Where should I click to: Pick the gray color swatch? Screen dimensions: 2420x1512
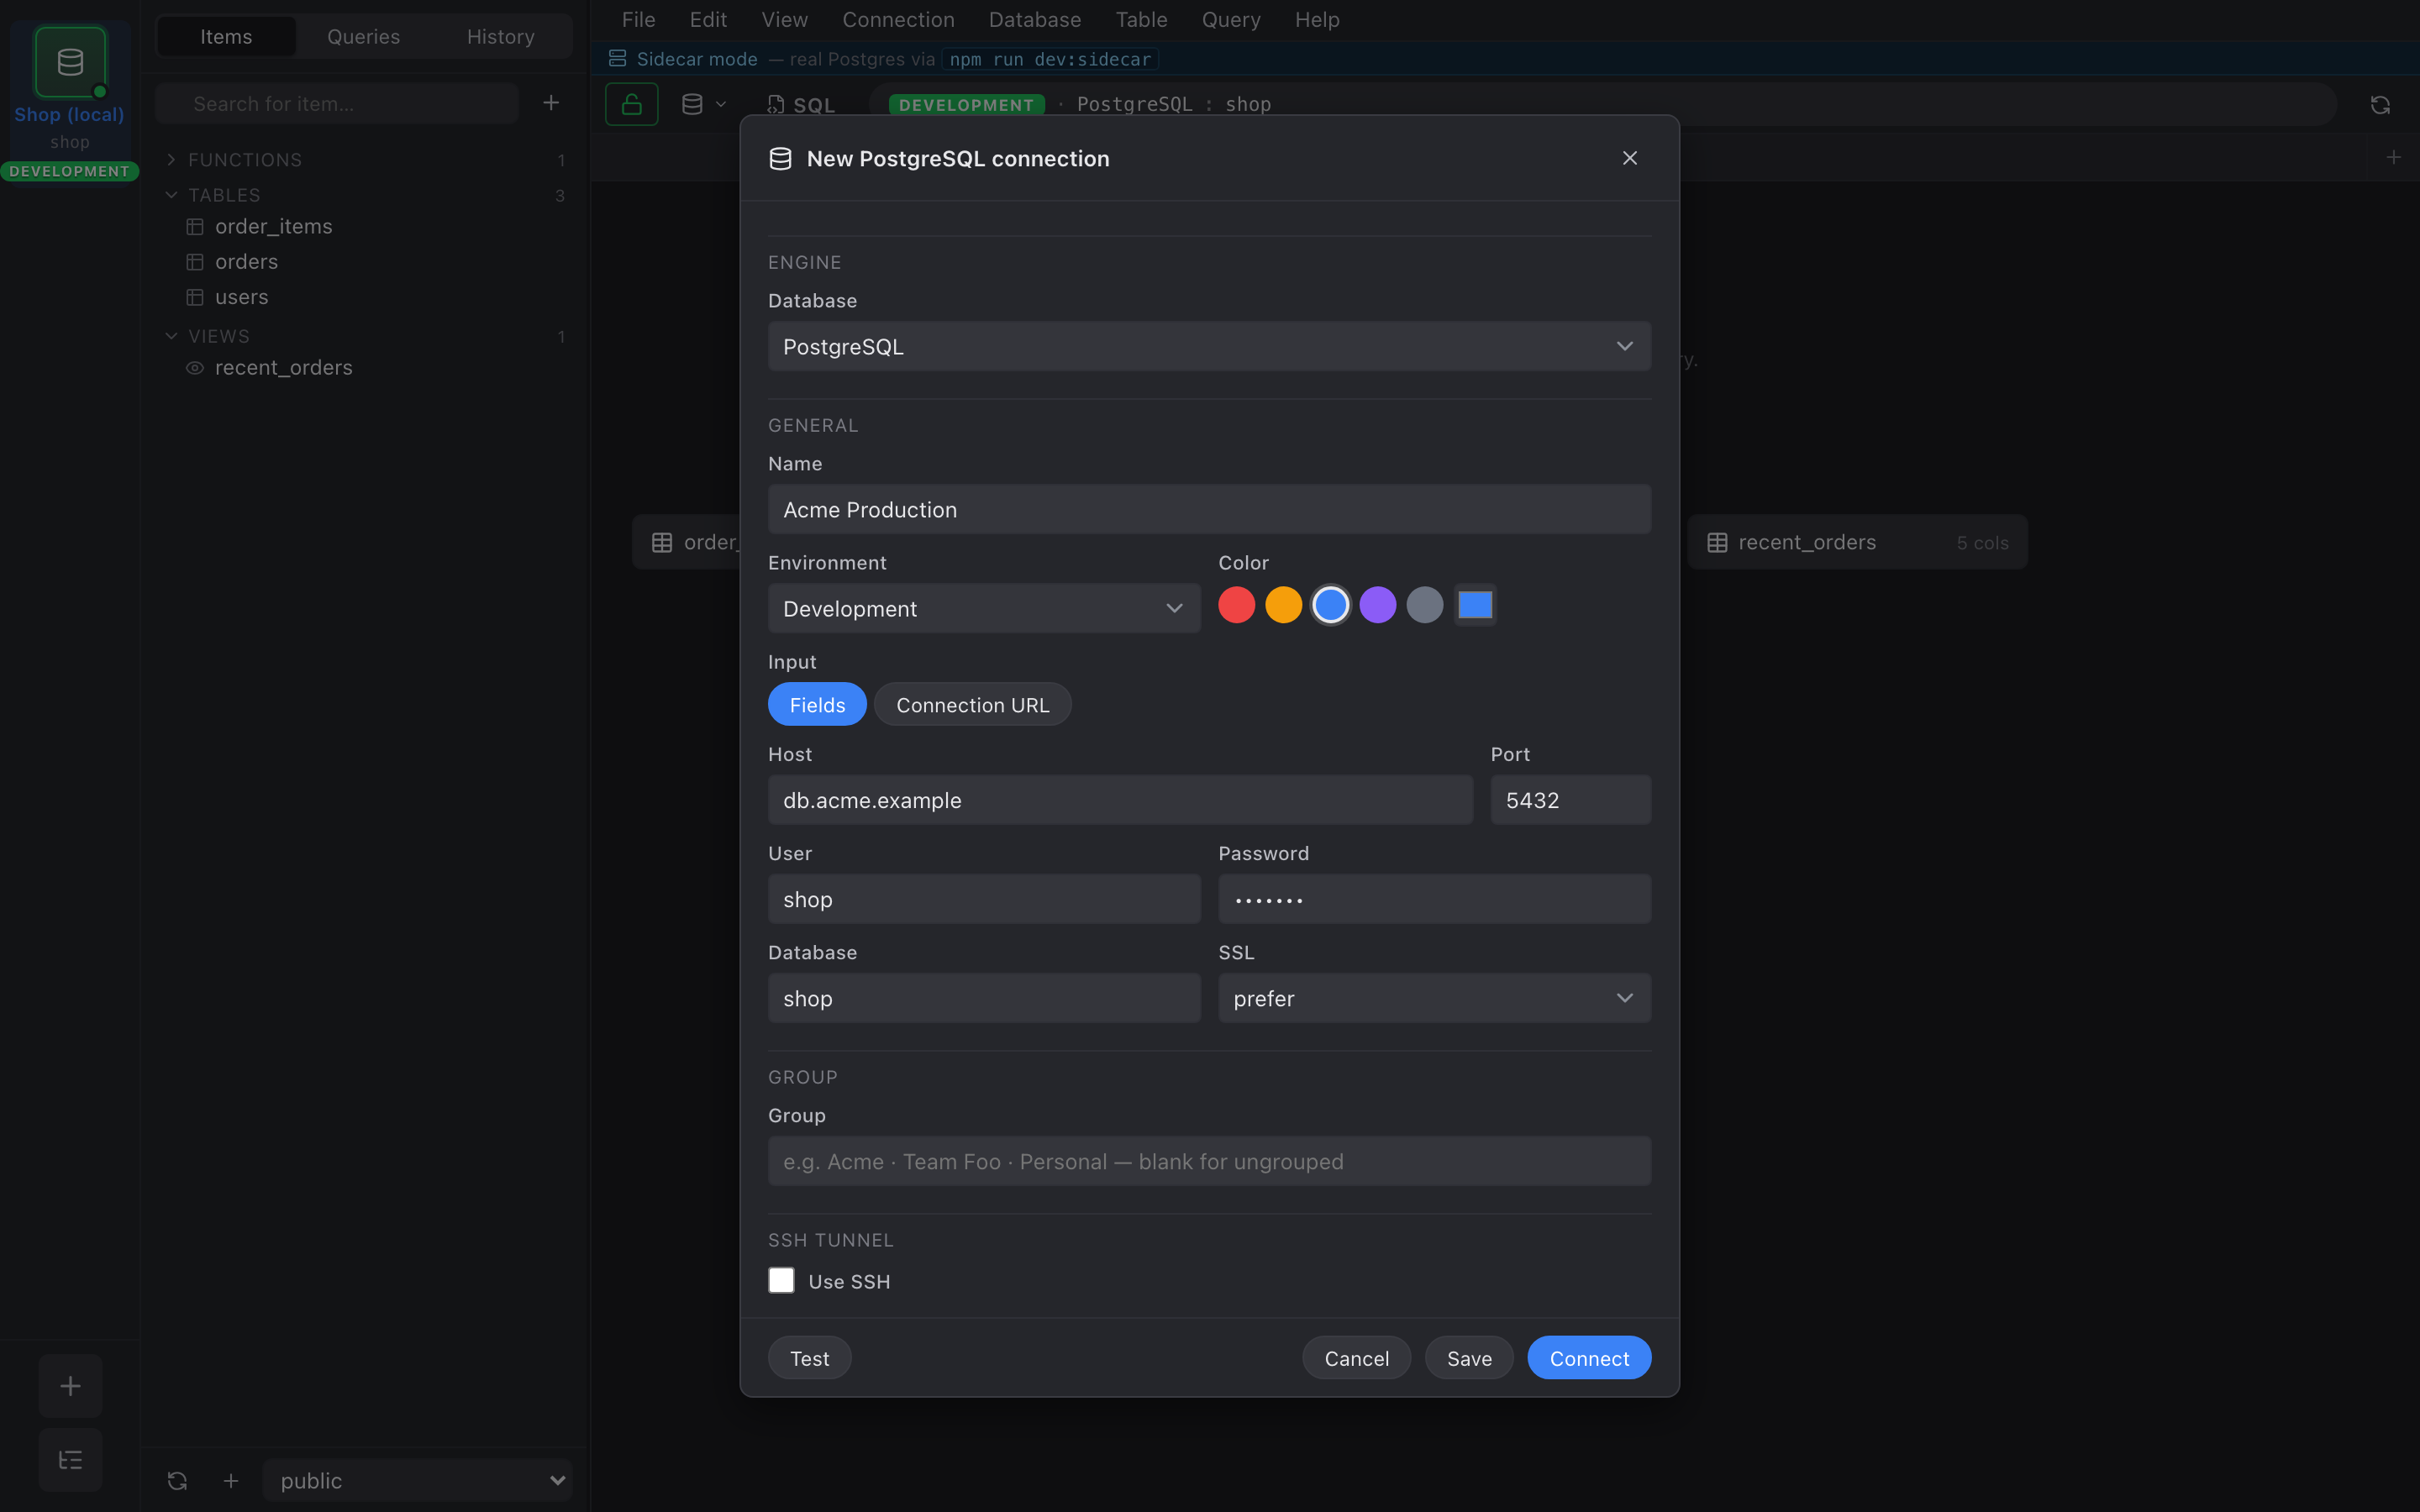click(1424, 605)
